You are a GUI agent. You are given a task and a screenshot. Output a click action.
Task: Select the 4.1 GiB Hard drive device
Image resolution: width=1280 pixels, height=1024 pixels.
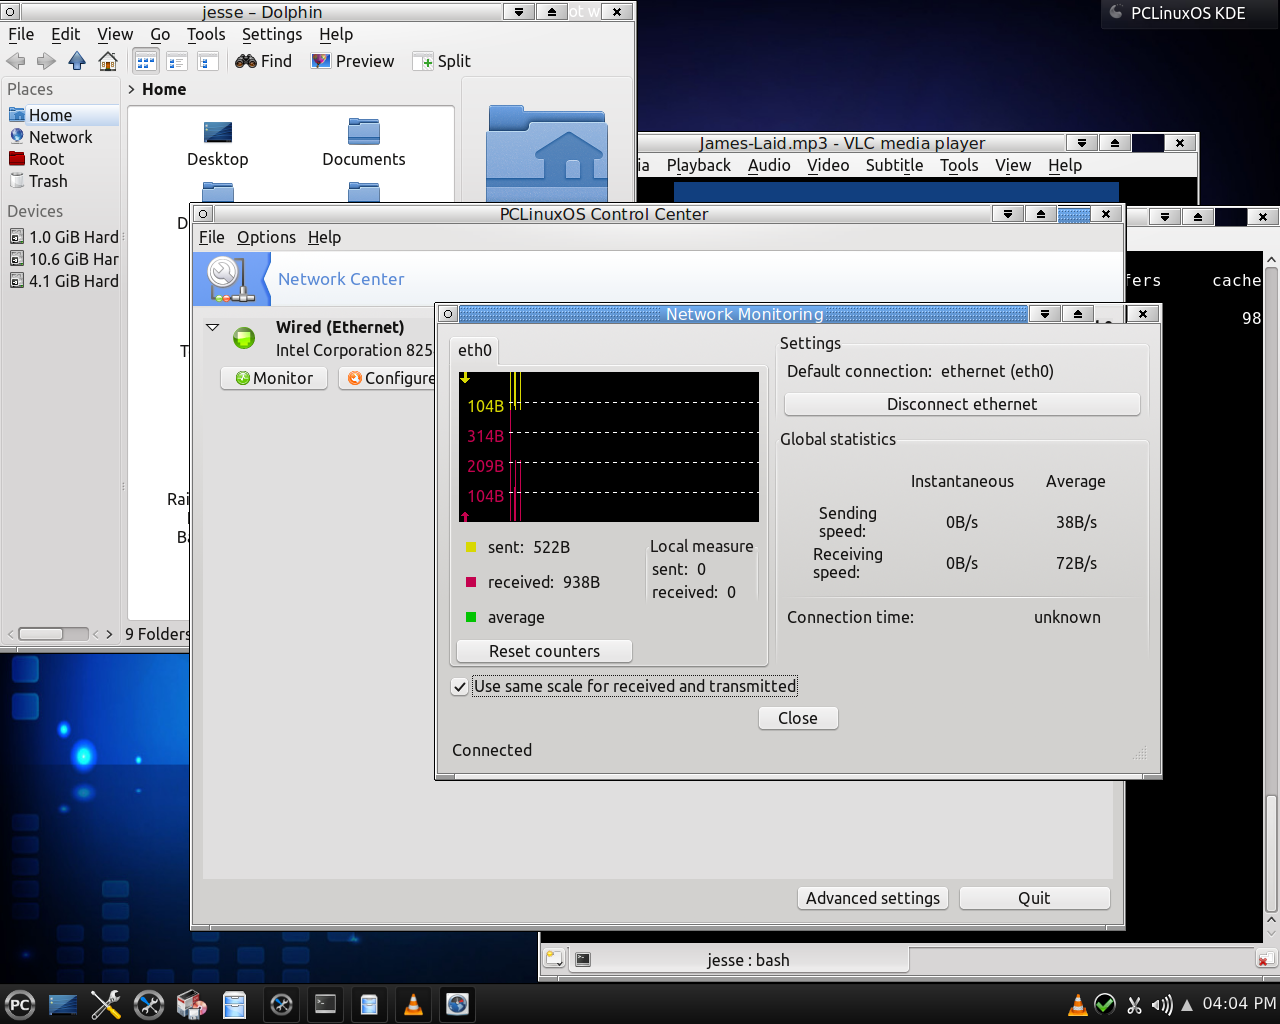(x=64, y=281)
